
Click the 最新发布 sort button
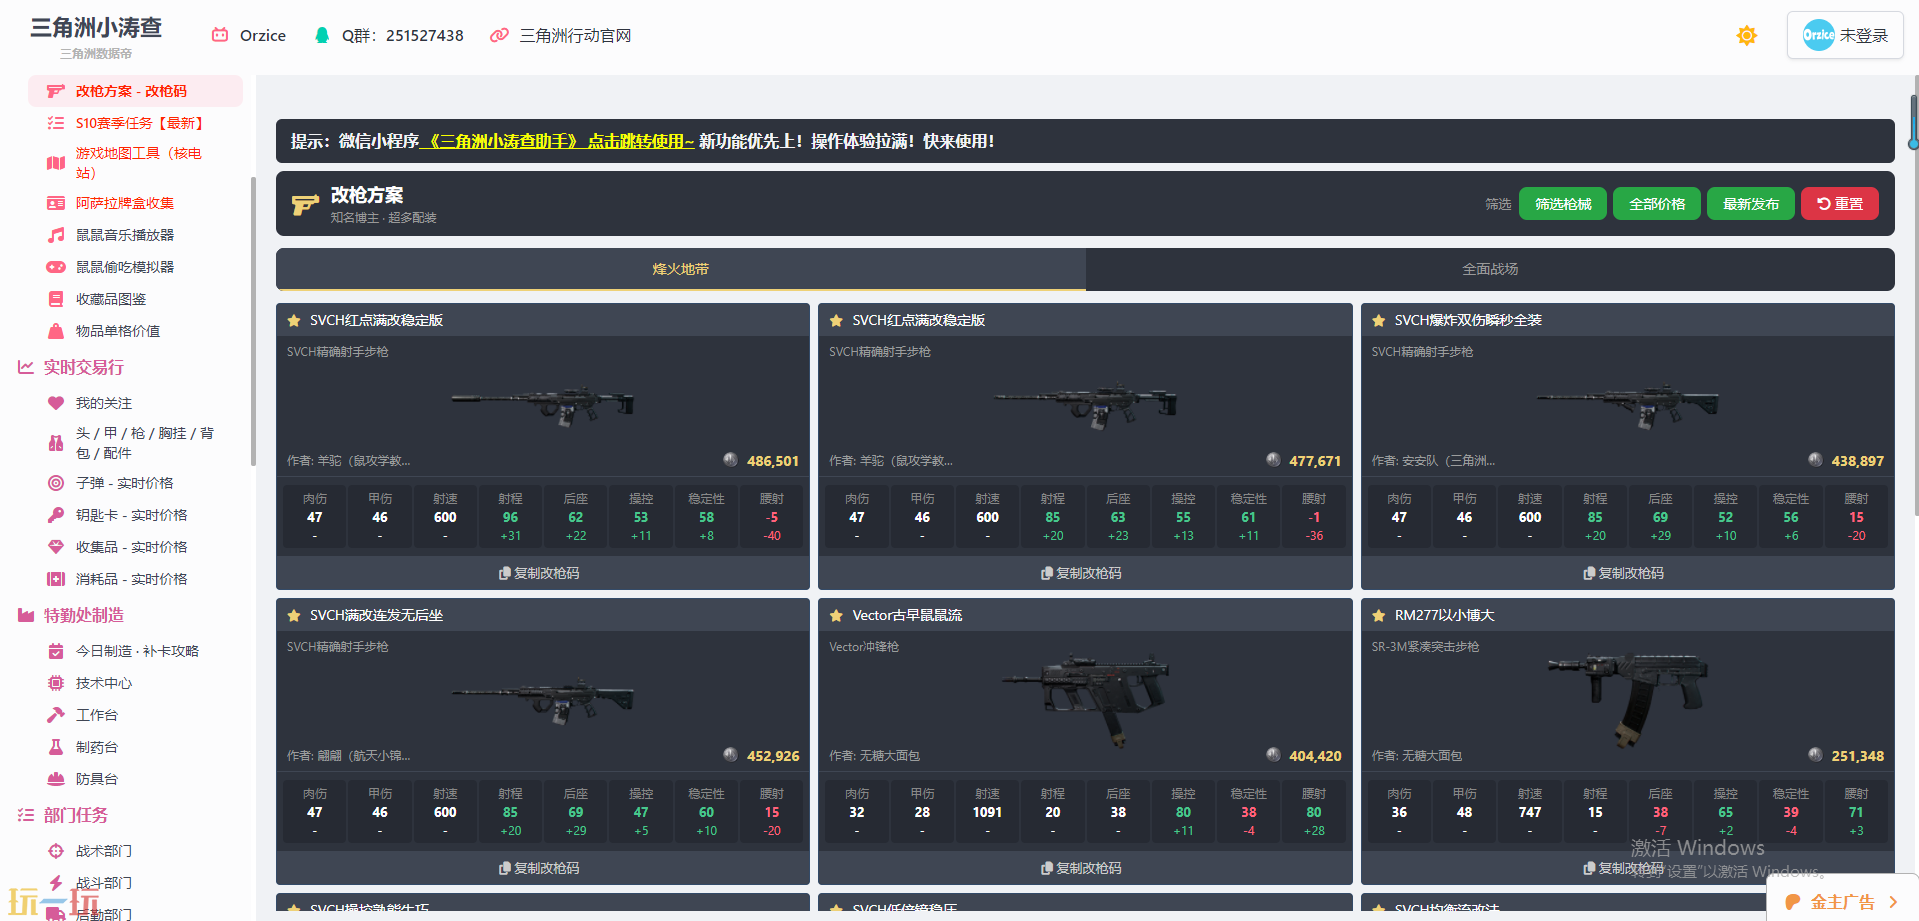[1751, 204]
